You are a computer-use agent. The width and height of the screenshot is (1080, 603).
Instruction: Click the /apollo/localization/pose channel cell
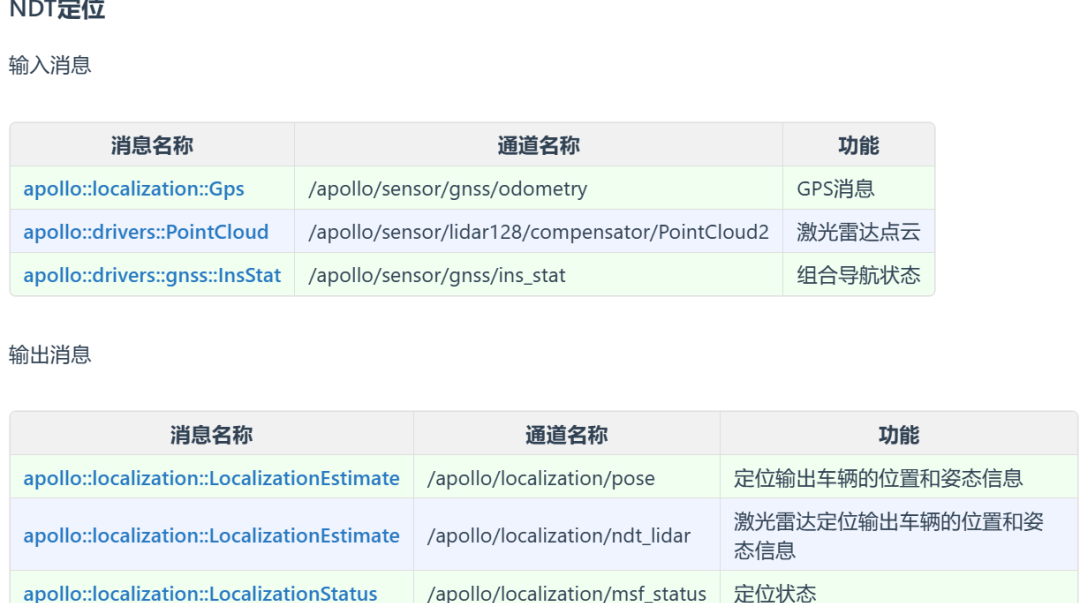[x=541, y=478]
